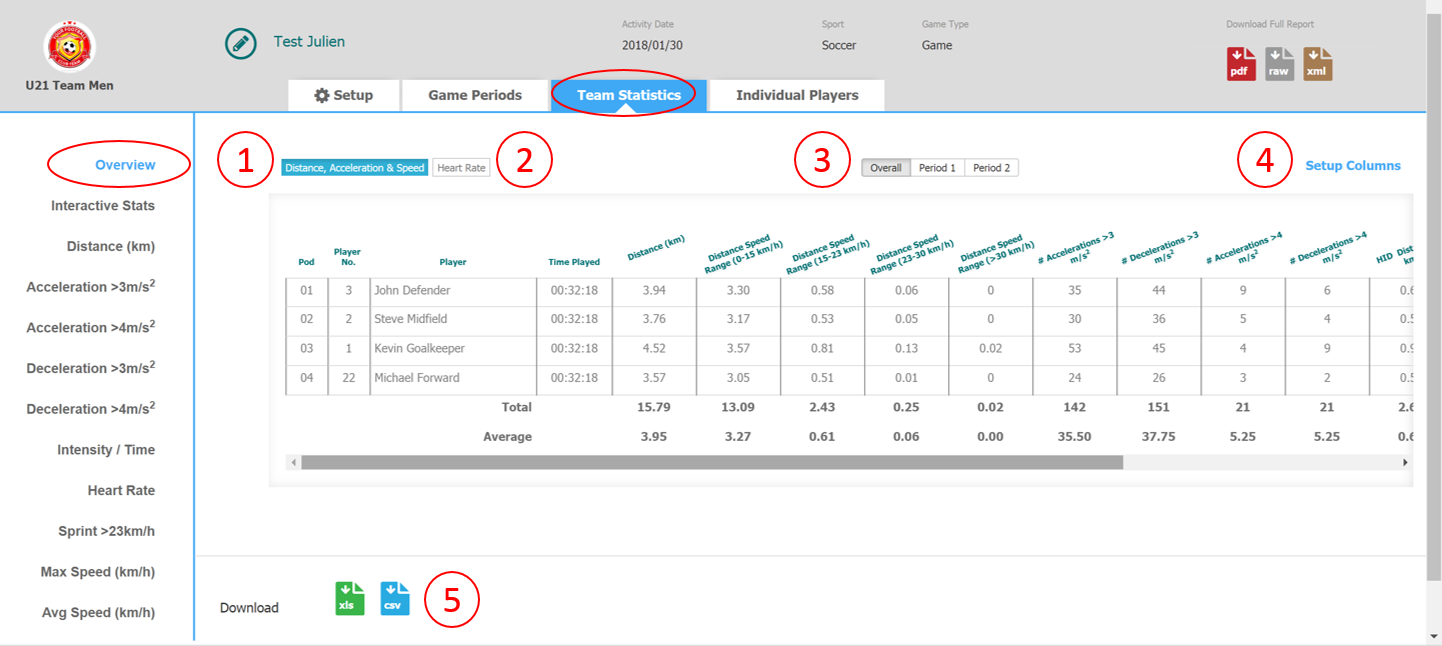Viewport: 1442px width, 646px height.
Task: Click the U21 Team Men club logo
Action: (x=72, y=45)
